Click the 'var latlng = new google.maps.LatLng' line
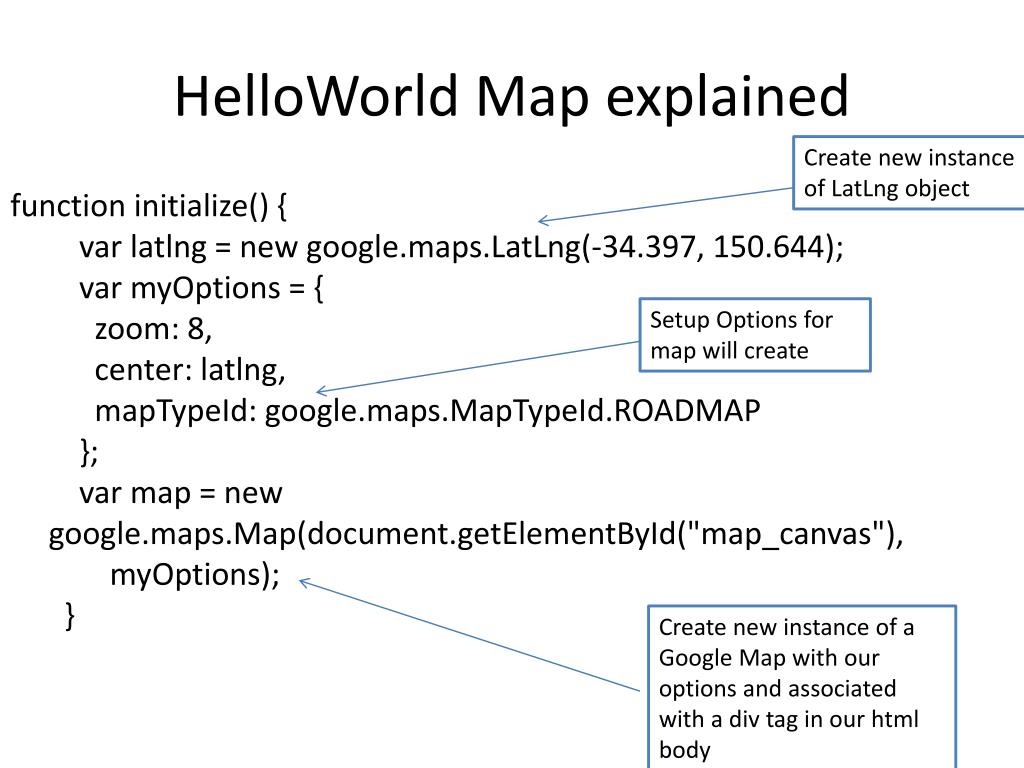Image resolution: width=1024 pixels, height=768 pixels. (462, 248)
